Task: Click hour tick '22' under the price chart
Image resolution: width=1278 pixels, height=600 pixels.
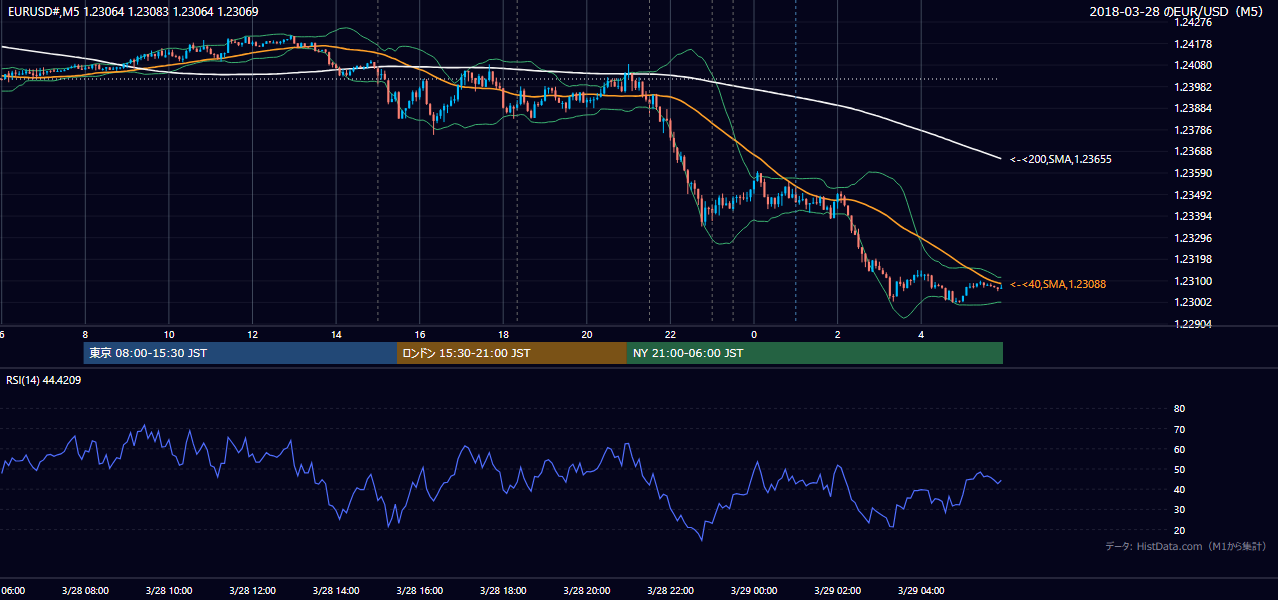Action: (x=670, y=334)
